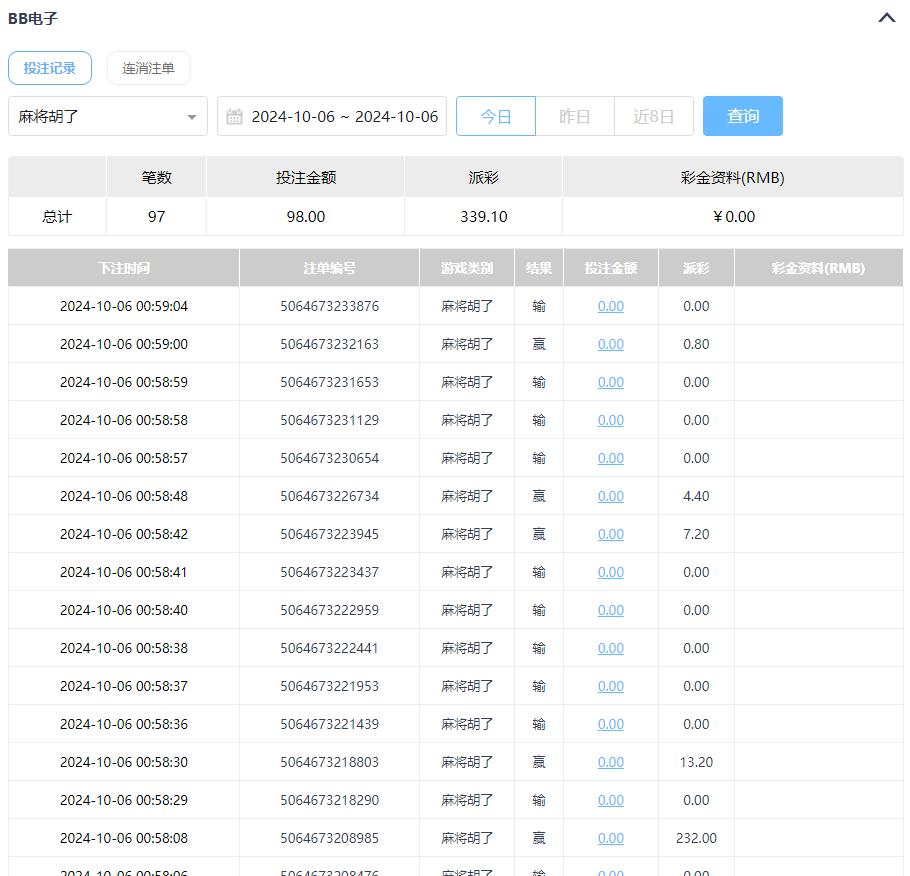This screenshot has width=910, height=876.
Task: Click bet amount link for 00:58:48 row
Action: click(610, 496)
